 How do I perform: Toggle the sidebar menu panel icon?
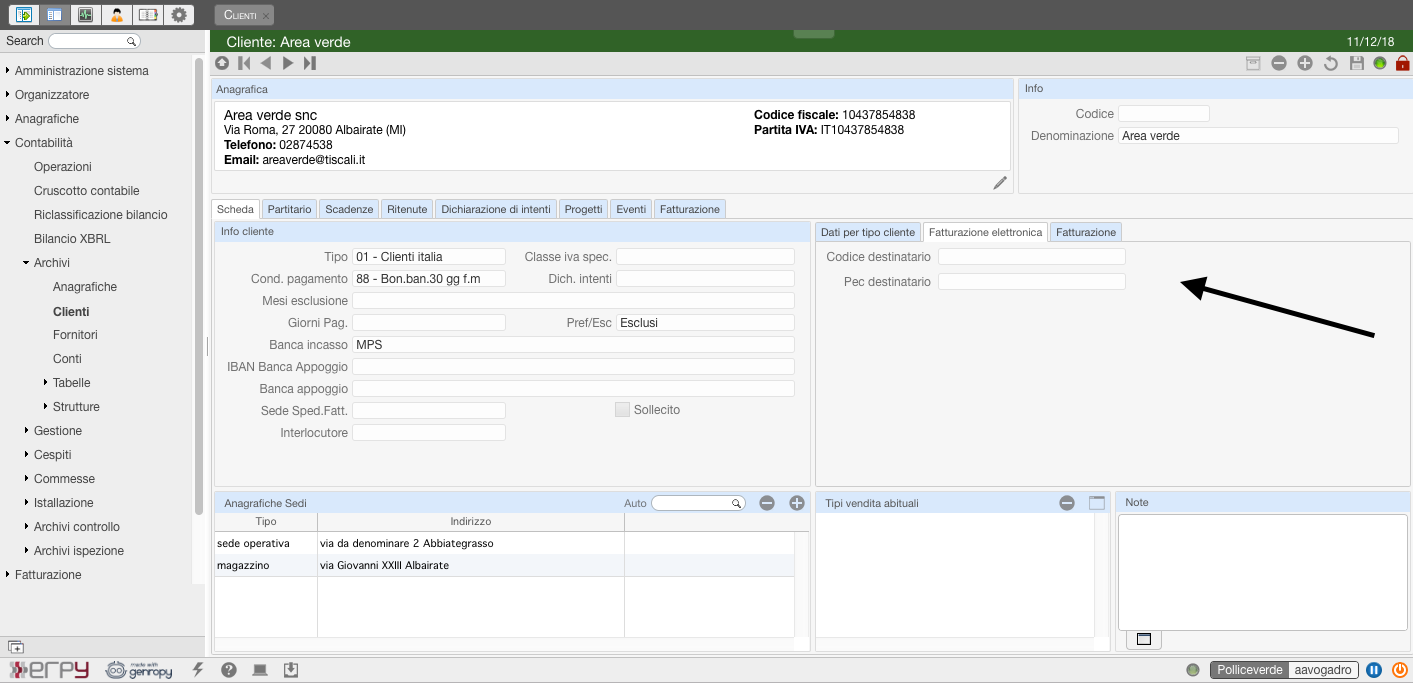pos(55,15)
